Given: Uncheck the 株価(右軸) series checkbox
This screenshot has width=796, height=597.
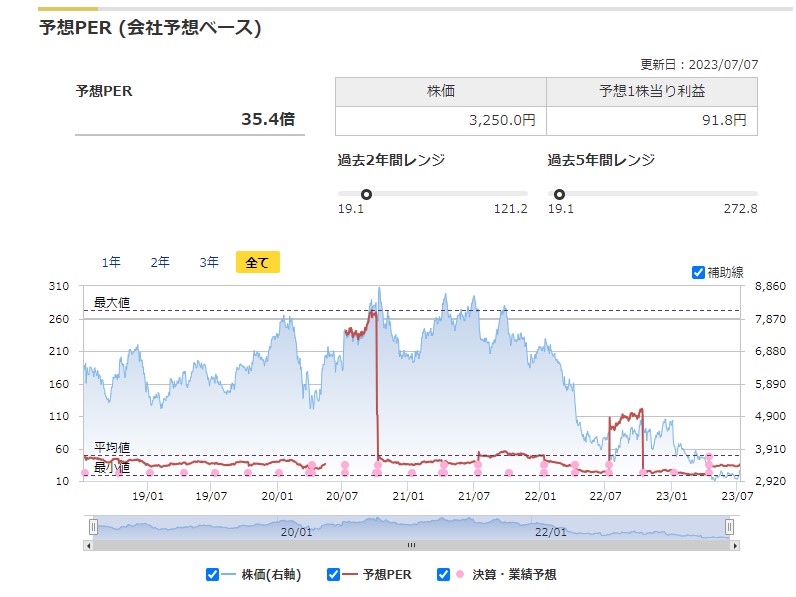Looking at the screenshot, I should tap(212, 574).
